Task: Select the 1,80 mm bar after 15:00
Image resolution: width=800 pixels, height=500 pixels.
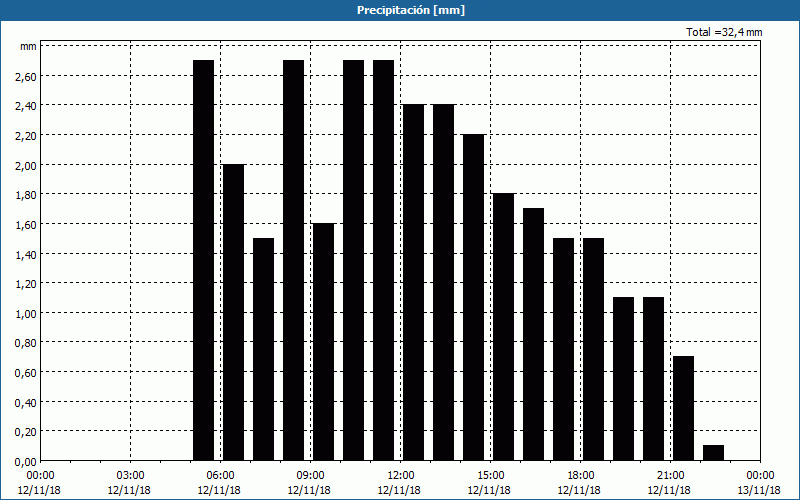Action: coord(504,327)
